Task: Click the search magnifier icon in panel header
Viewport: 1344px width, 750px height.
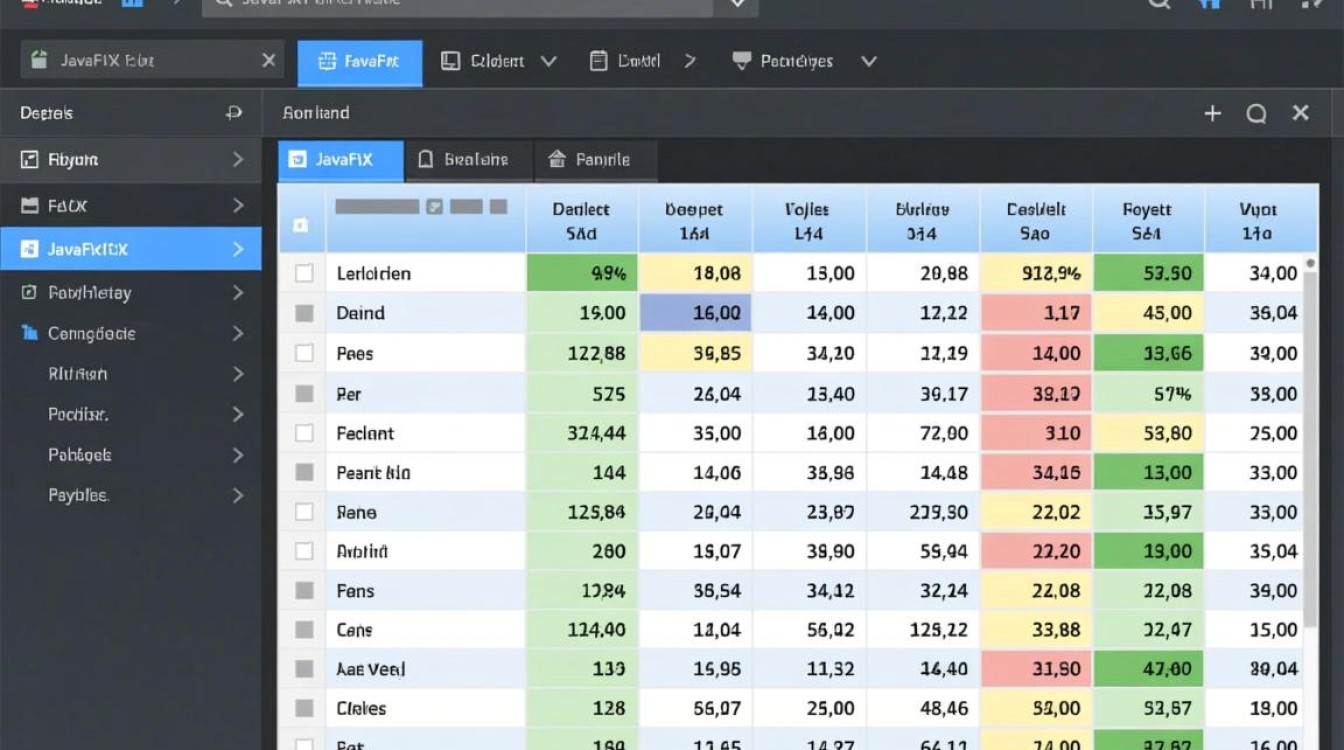Action: pyautogui.click(x=1256, y=114)
